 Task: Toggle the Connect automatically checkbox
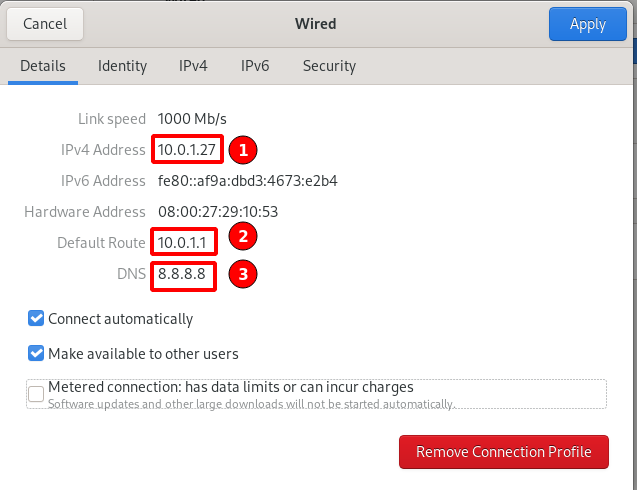[x=36, y=319]
